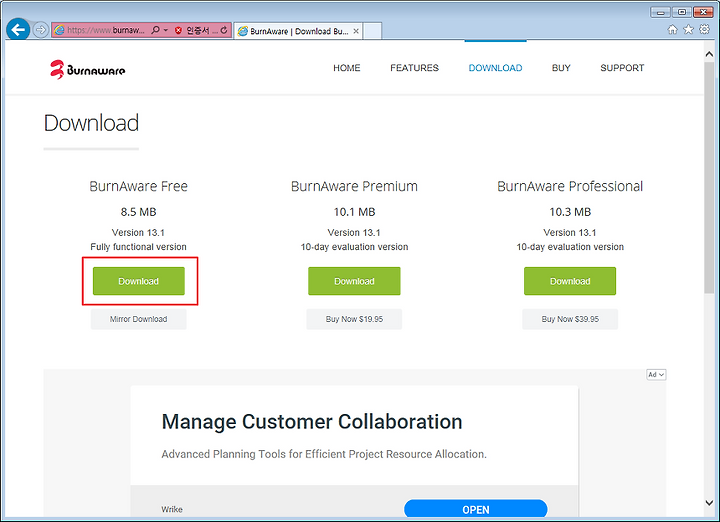The image size is (720, 522).
Task: Click Fully functional version text
Action: click(139, 247)
